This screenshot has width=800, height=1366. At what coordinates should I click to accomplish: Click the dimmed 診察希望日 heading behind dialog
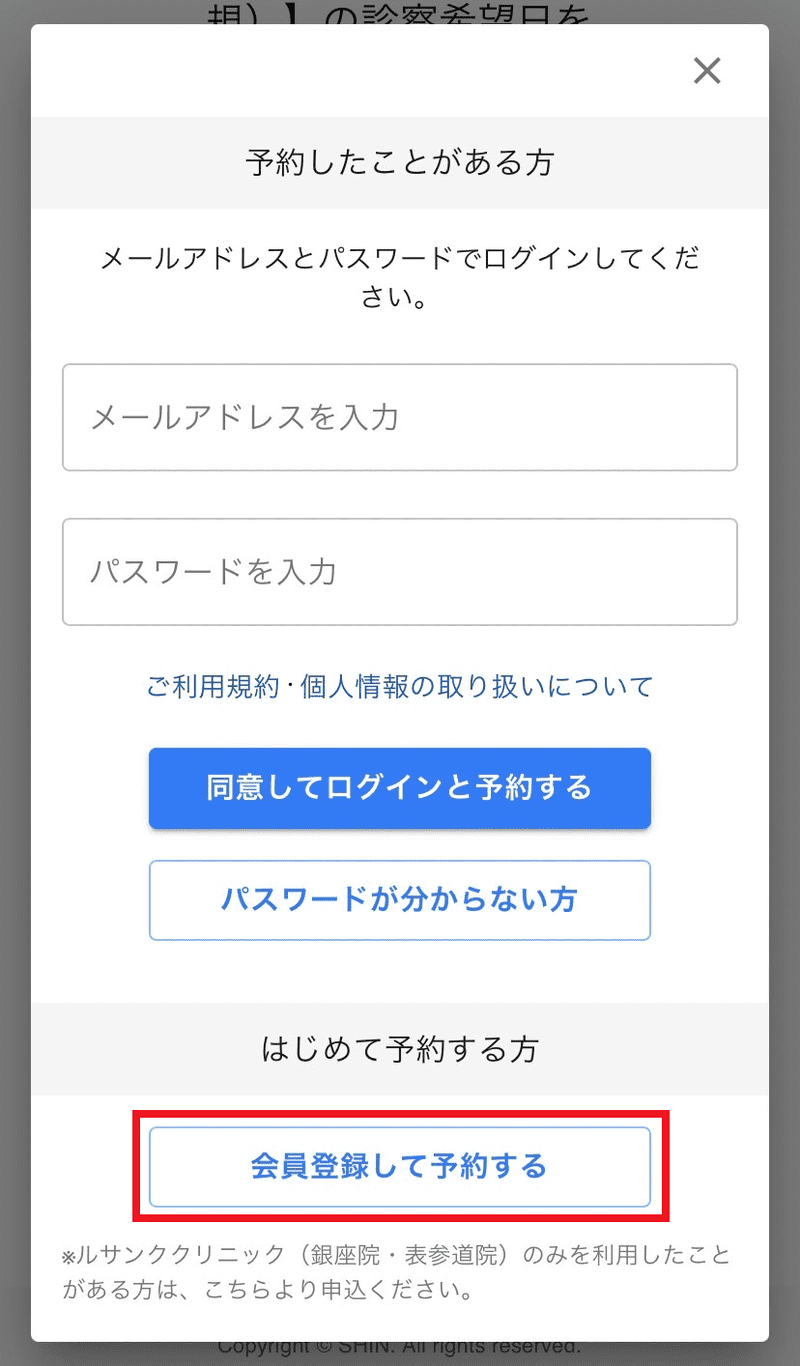400,12
